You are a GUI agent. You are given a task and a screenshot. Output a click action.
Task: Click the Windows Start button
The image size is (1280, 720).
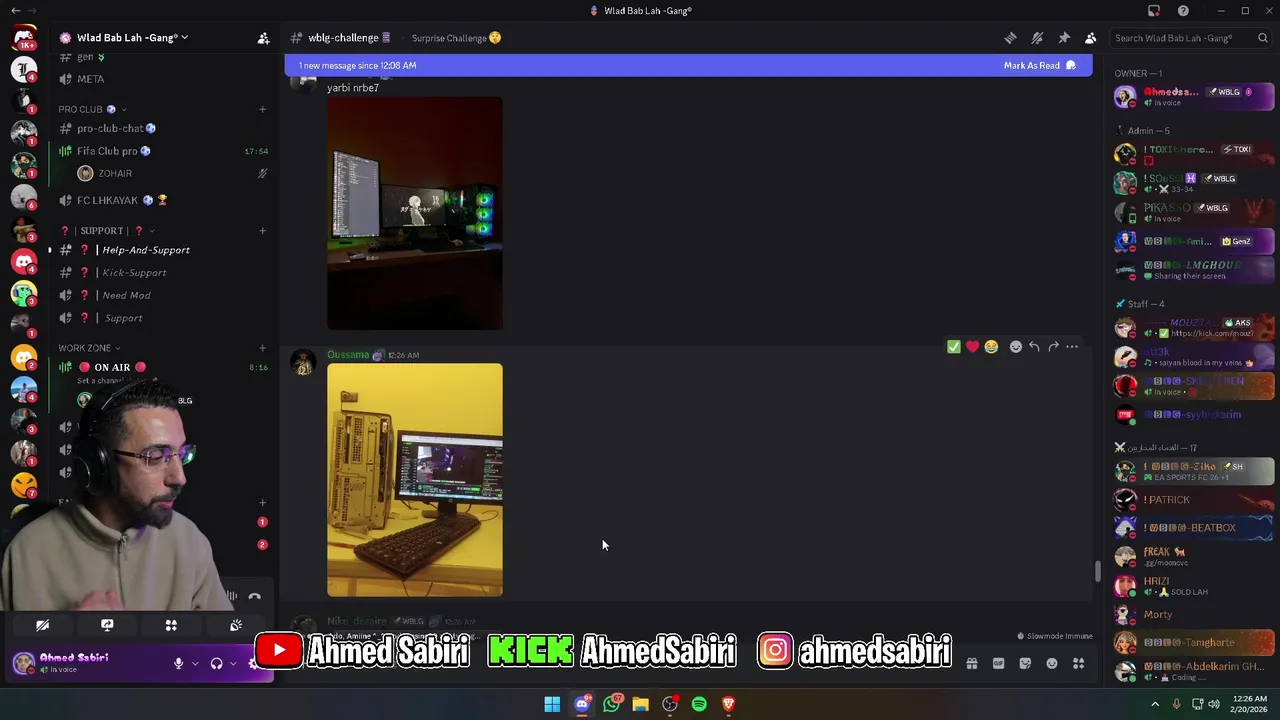552,704
